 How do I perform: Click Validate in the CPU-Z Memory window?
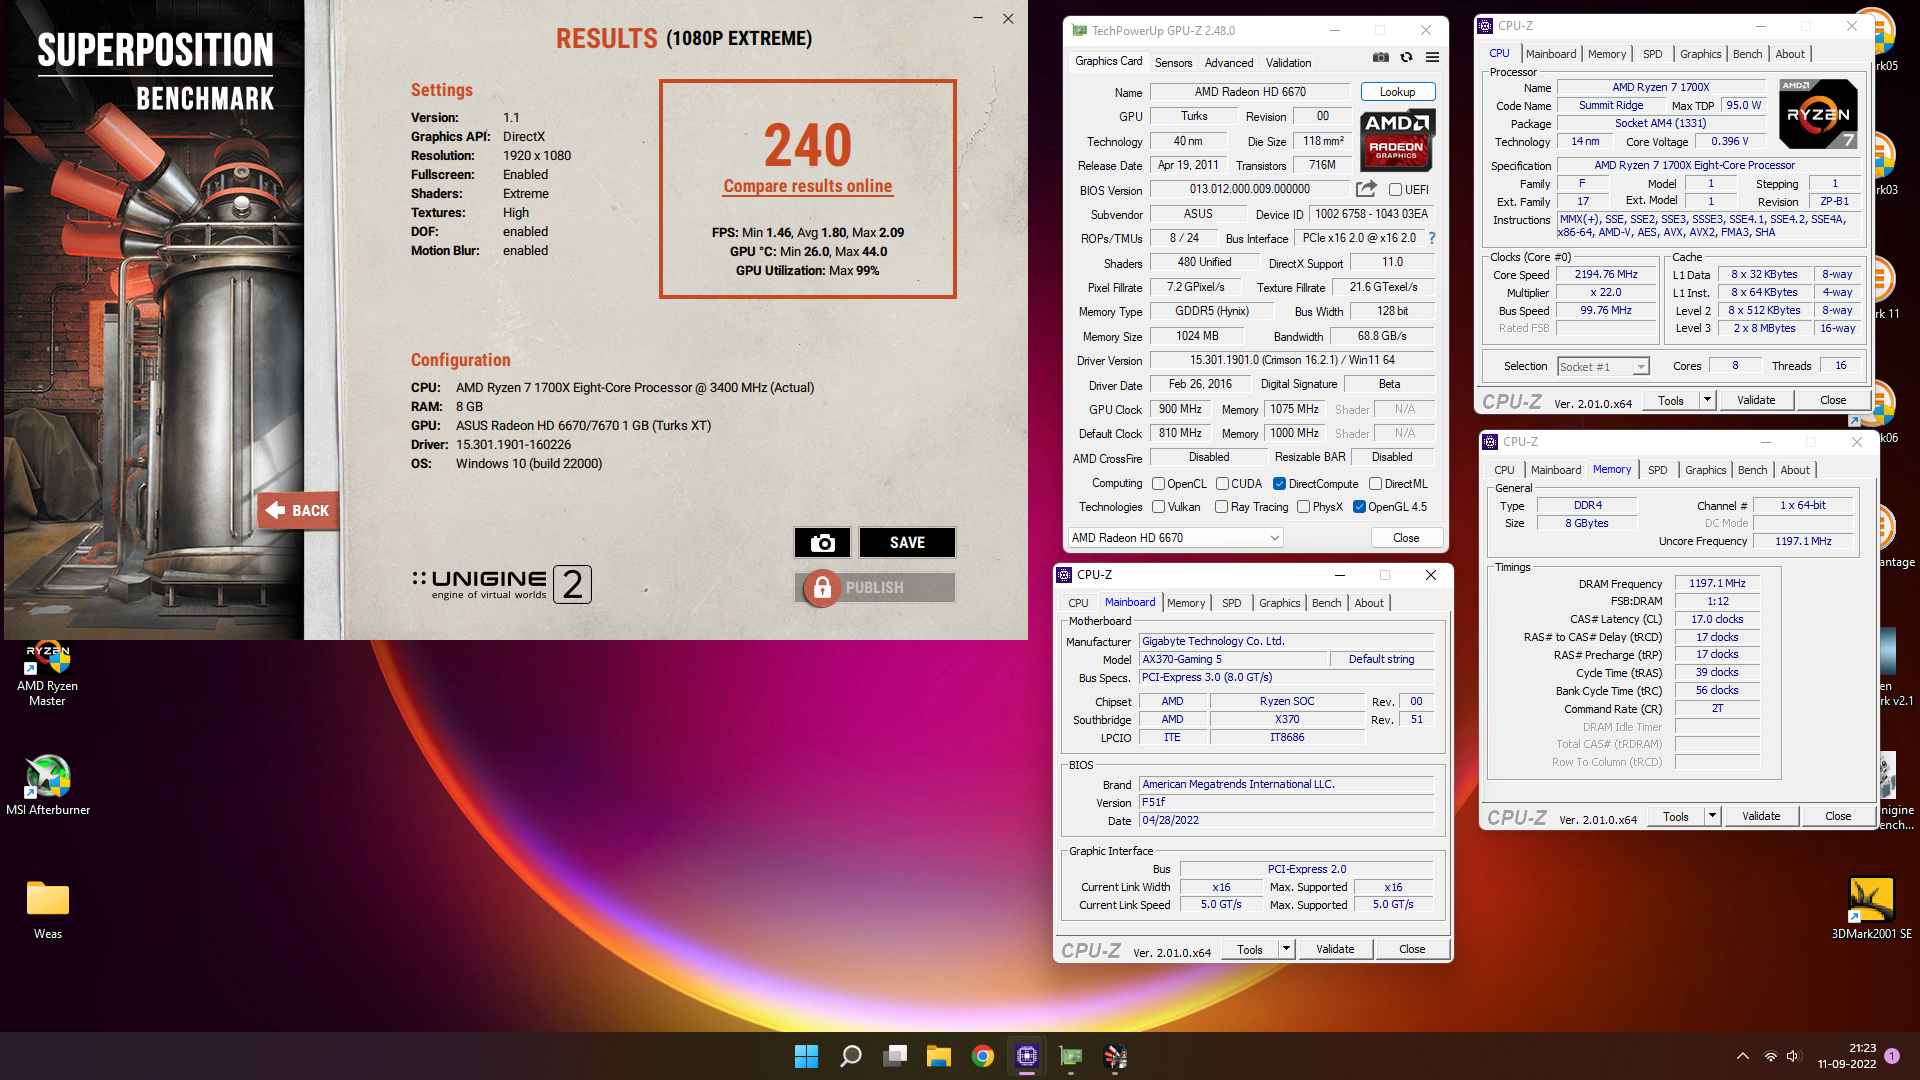tap(1760, 816)
